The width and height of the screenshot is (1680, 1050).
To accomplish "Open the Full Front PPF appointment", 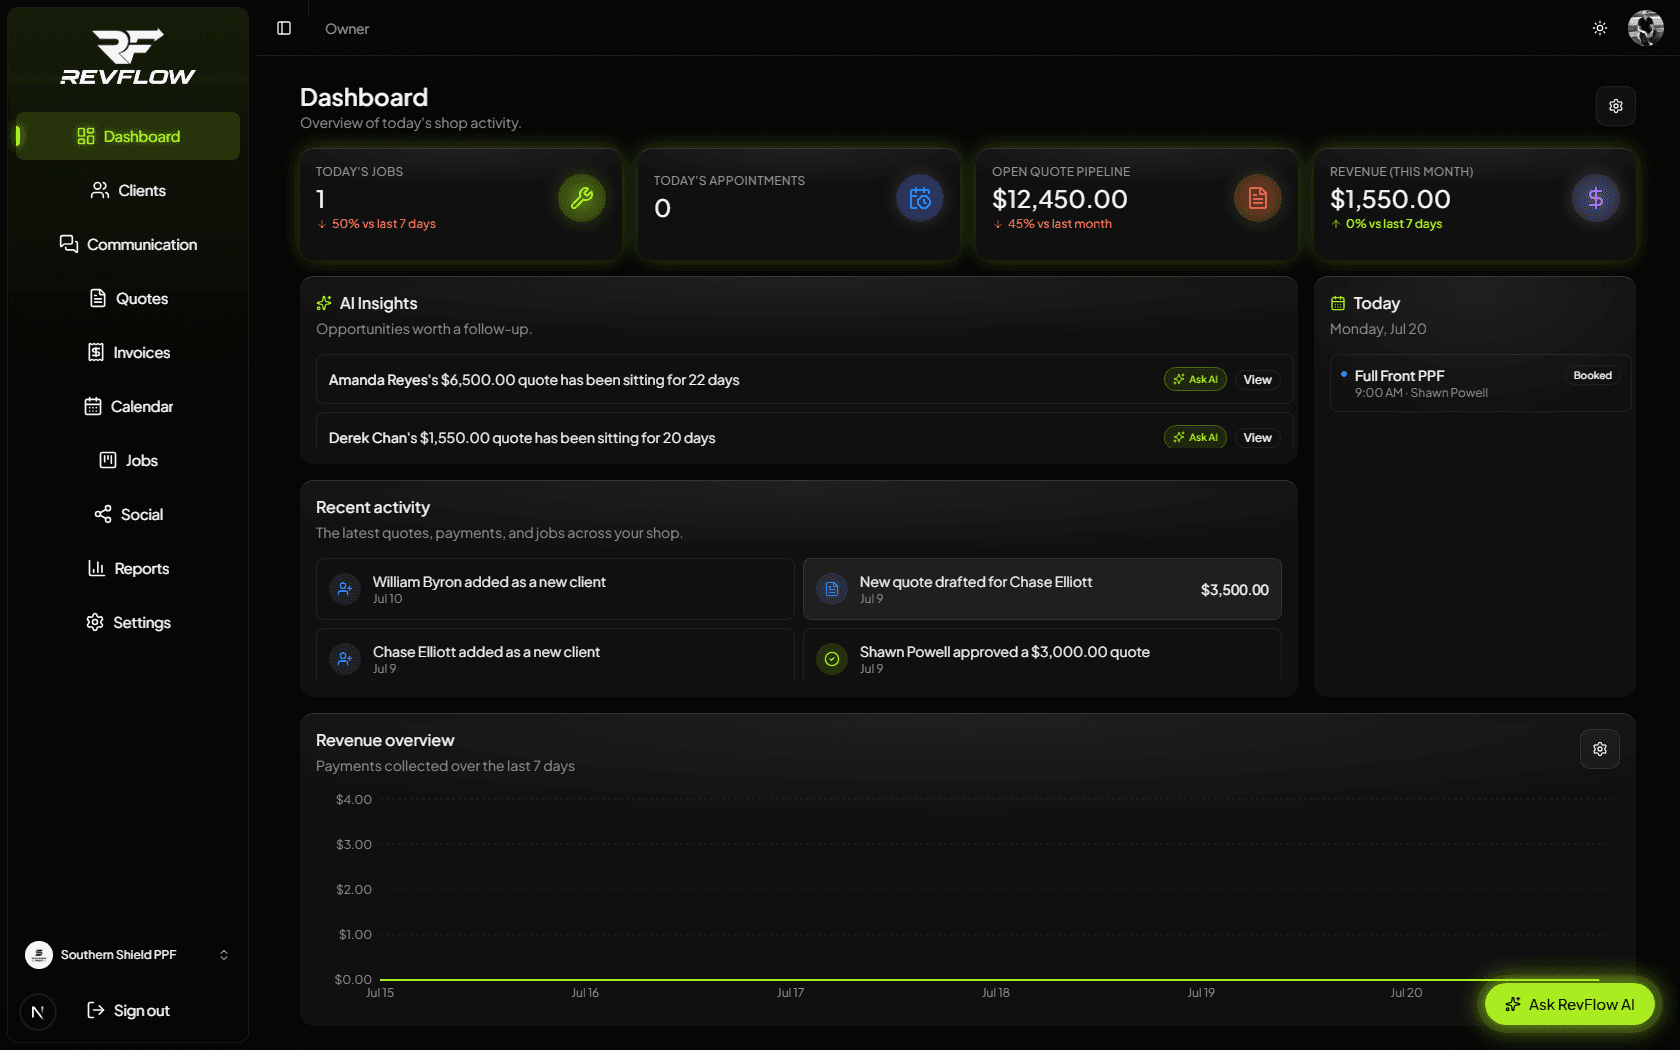I will point(1480,383).
